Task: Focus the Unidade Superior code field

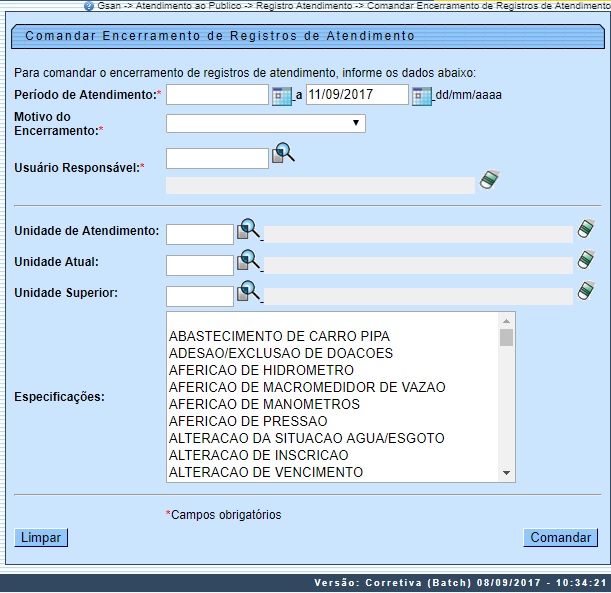Action: tap(200, 296)
